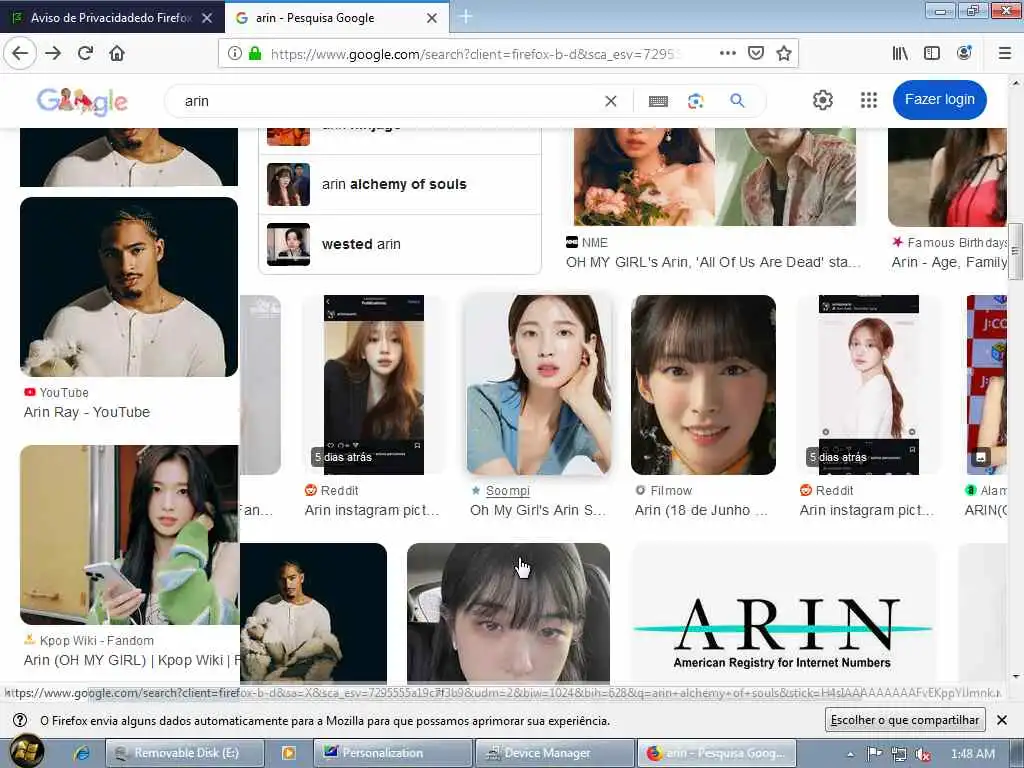Image resolution: width=1024 pixels, height=768 pixels.
Task: Search by image with Google Lens
Action: point(696,101)
